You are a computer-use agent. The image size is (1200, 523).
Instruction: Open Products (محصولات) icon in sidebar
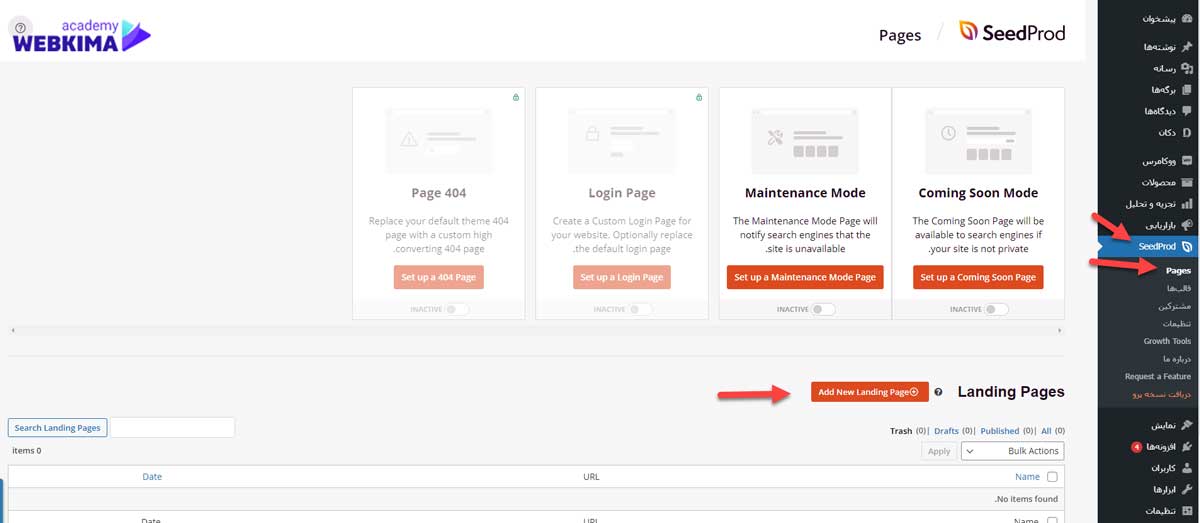(x=1186, y=182)
